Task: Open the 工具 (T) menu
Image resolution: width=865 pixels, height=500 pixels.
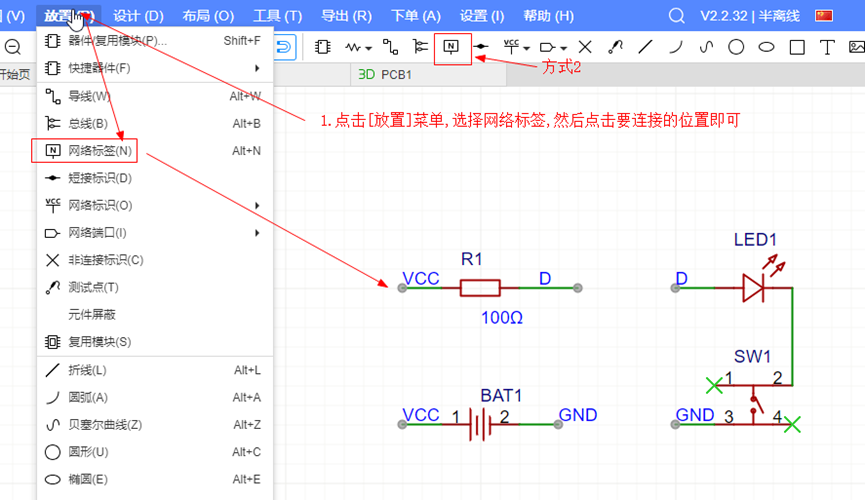Action: (277, 16)
